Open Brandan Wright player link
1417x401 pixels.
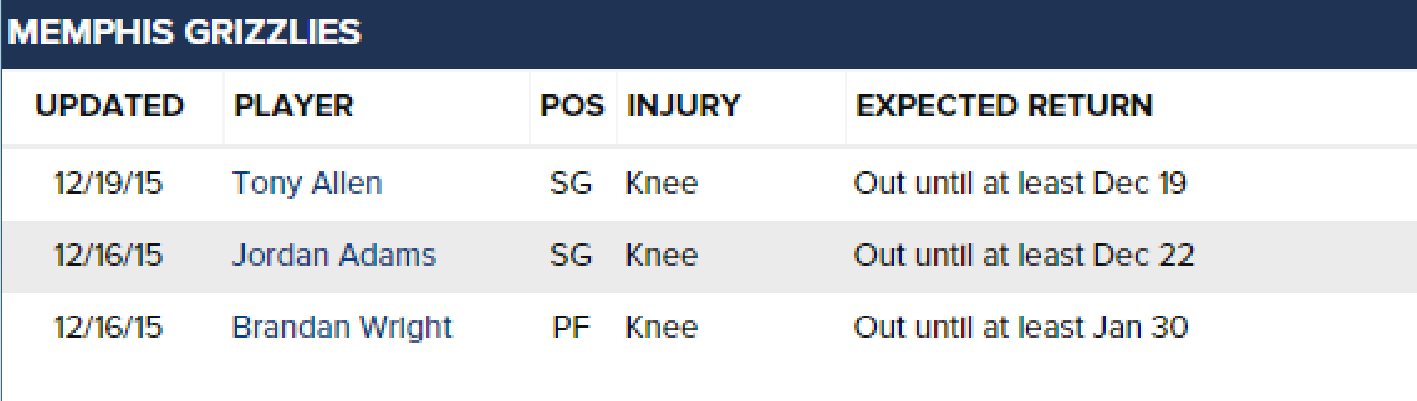tap(342, 328)
